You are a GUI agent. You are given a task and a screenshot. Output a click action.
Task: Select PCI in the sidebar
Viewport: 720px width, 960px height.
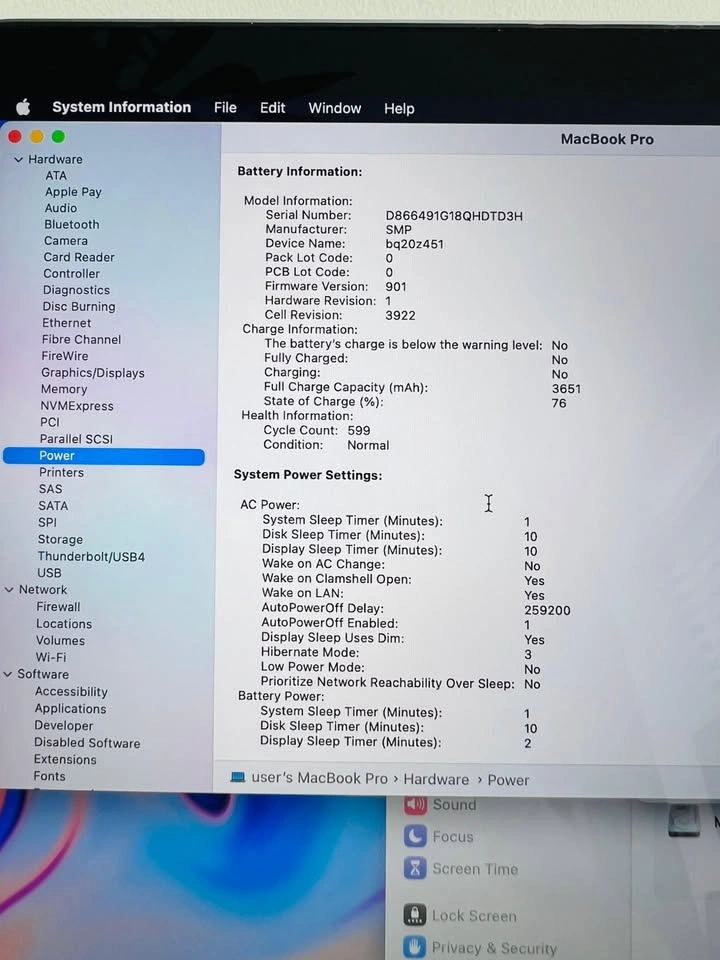[x=50, y=422]
